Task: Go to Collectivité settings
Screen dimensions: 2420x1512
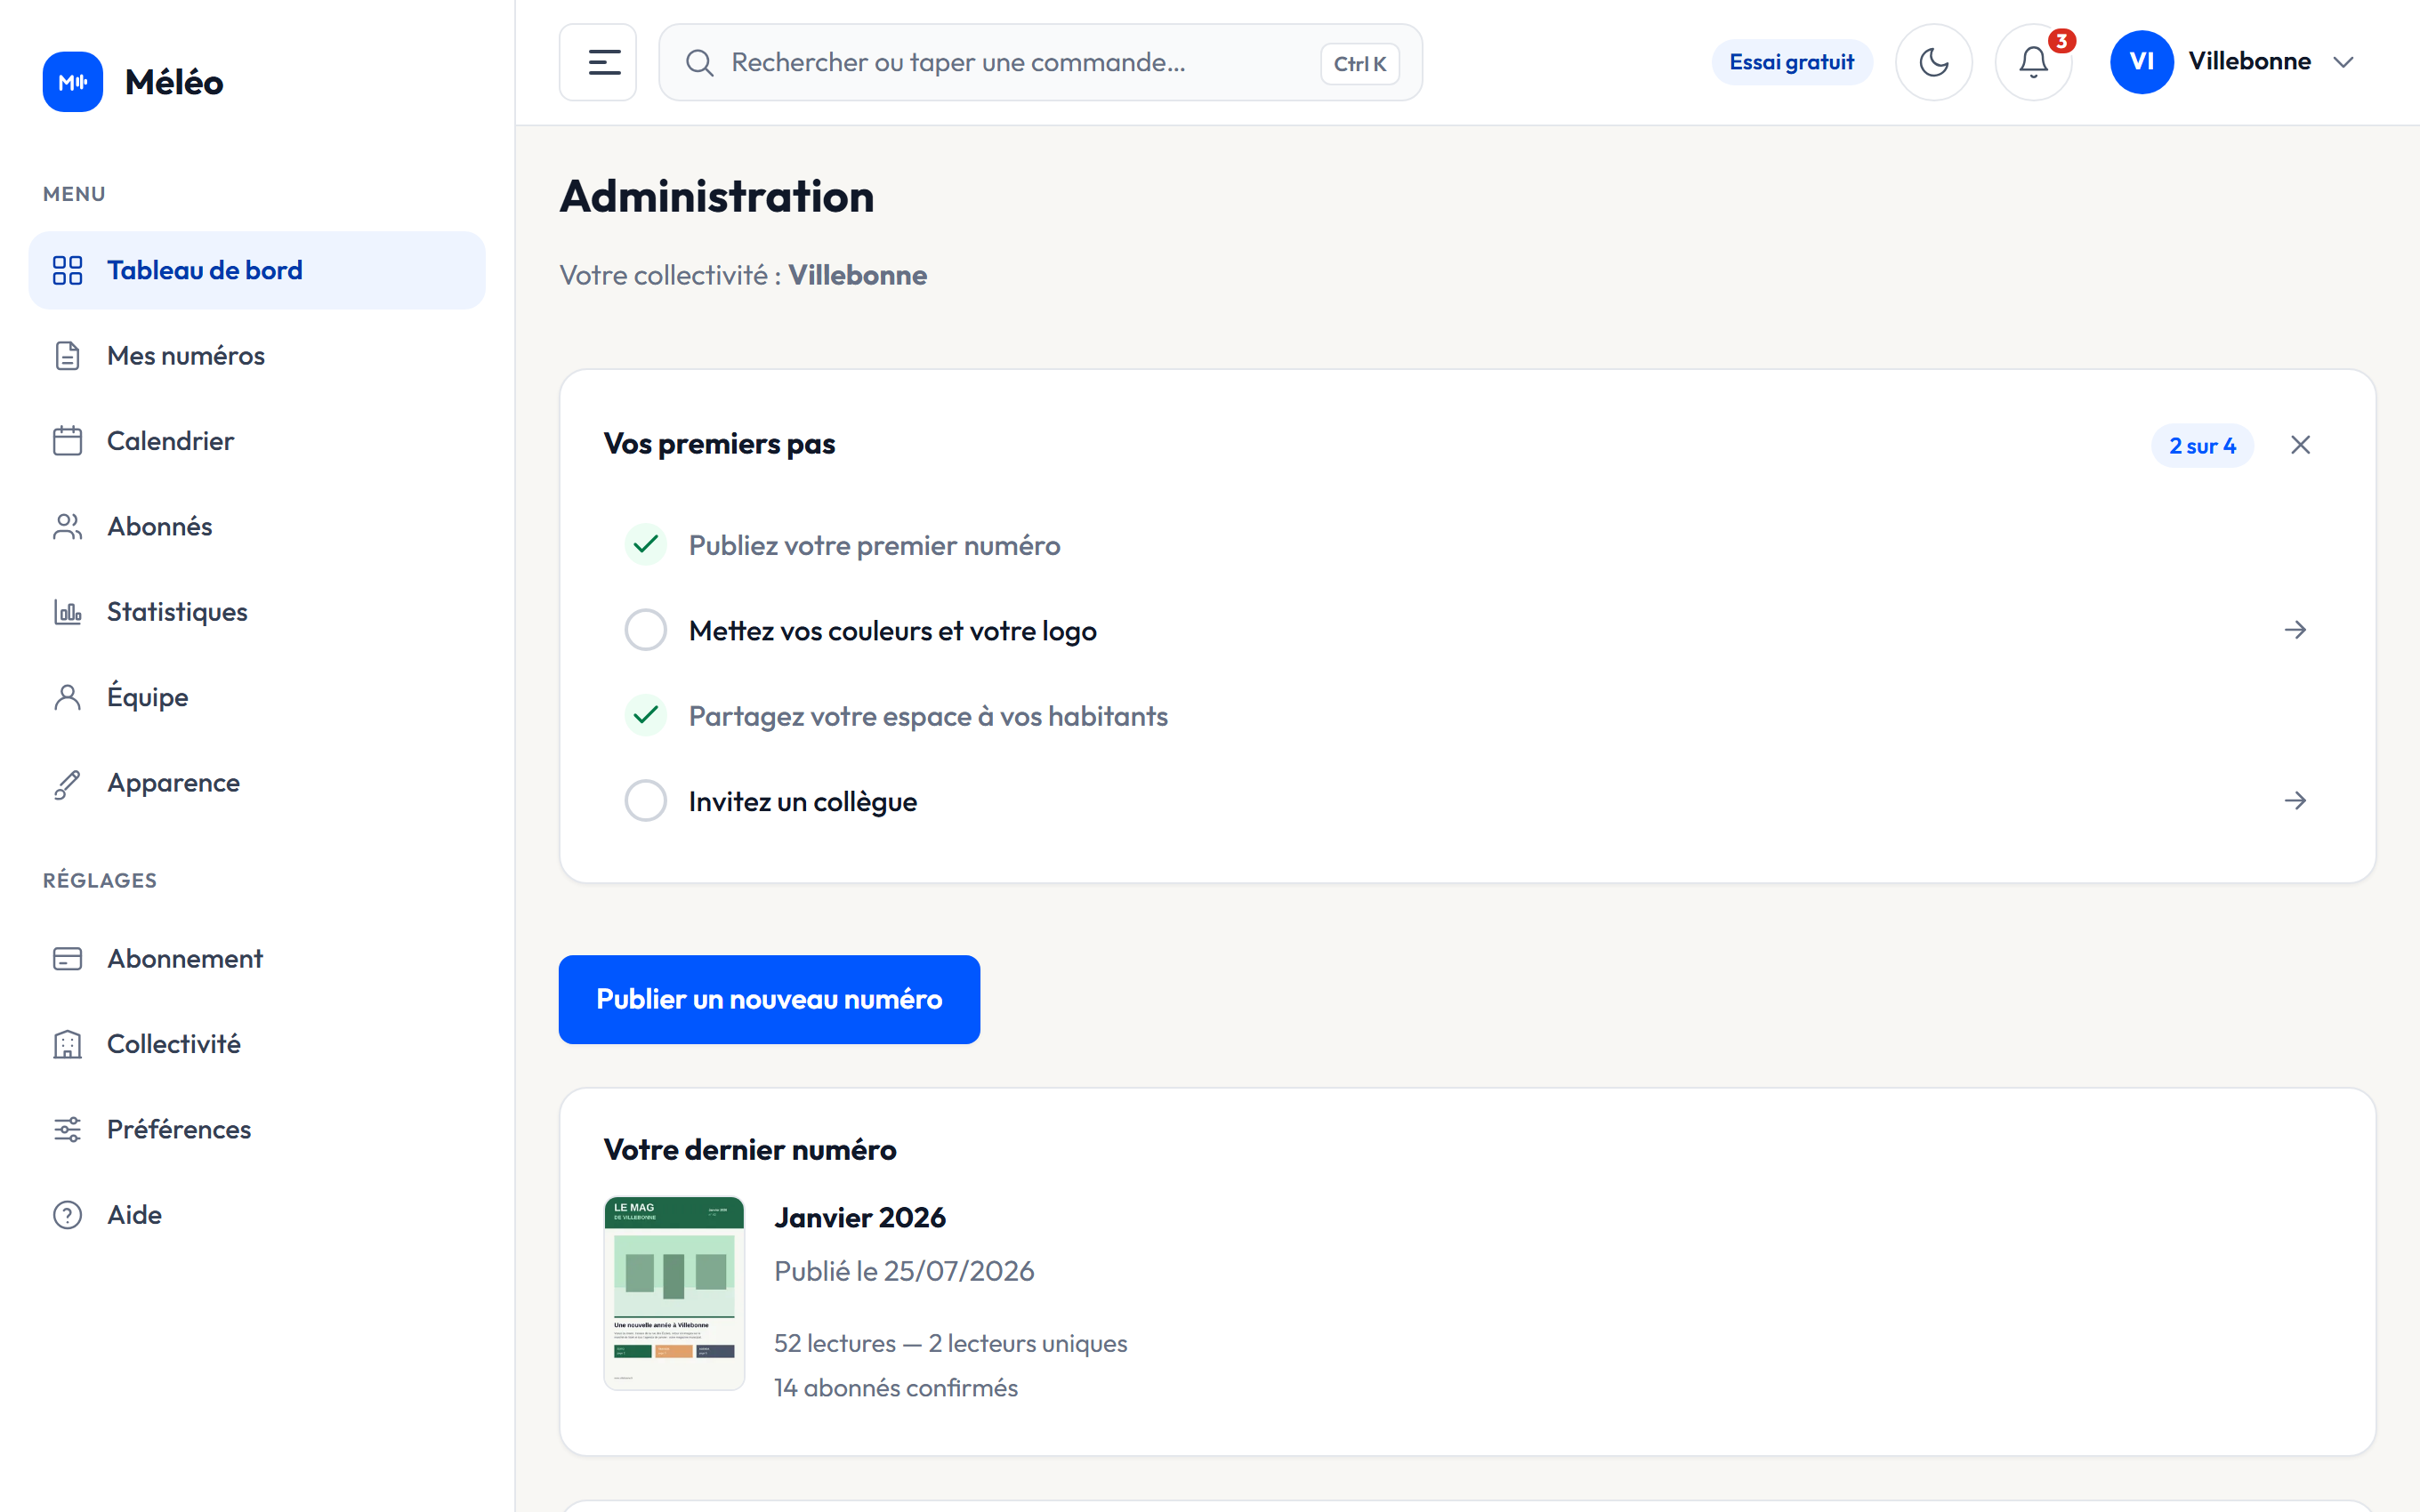Action: (x=257, y=1044)
